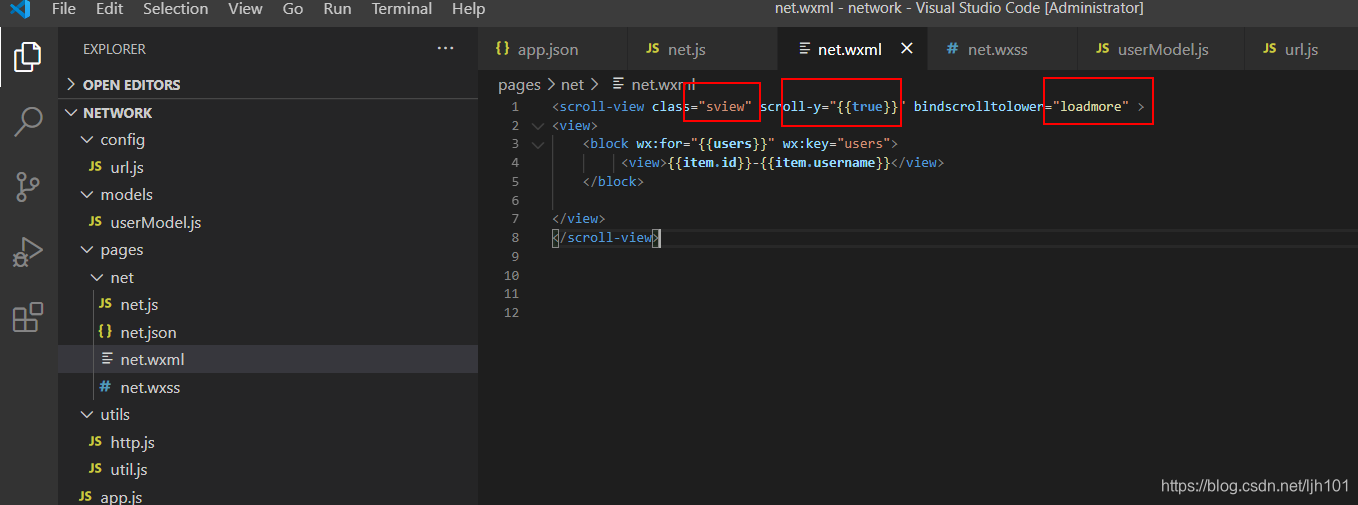The image size is (1358, 505).
Task: Click the braces icon on app.json tab
Action: [x=503, y=49]
